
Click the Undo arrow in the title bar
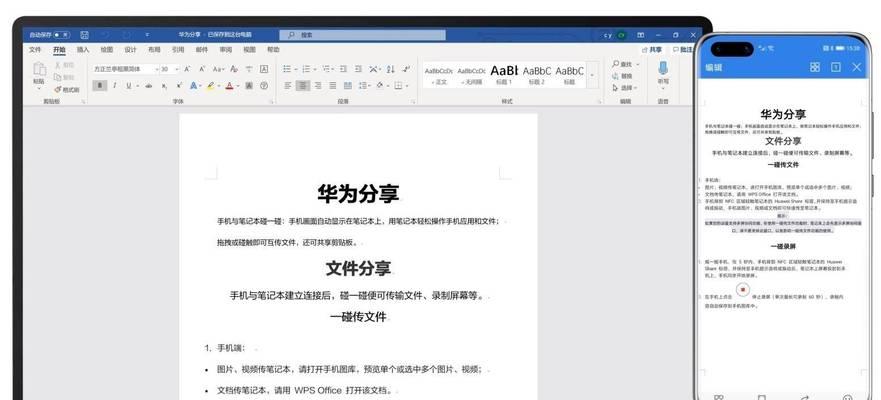pos(105,35)
